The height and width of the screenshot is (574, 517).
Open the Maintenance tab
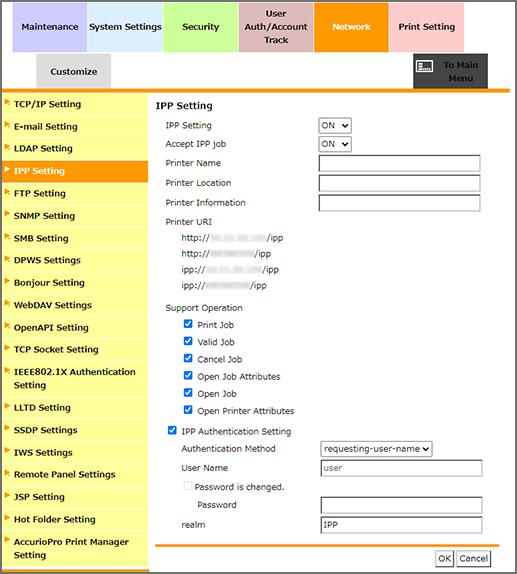[50, 27]
